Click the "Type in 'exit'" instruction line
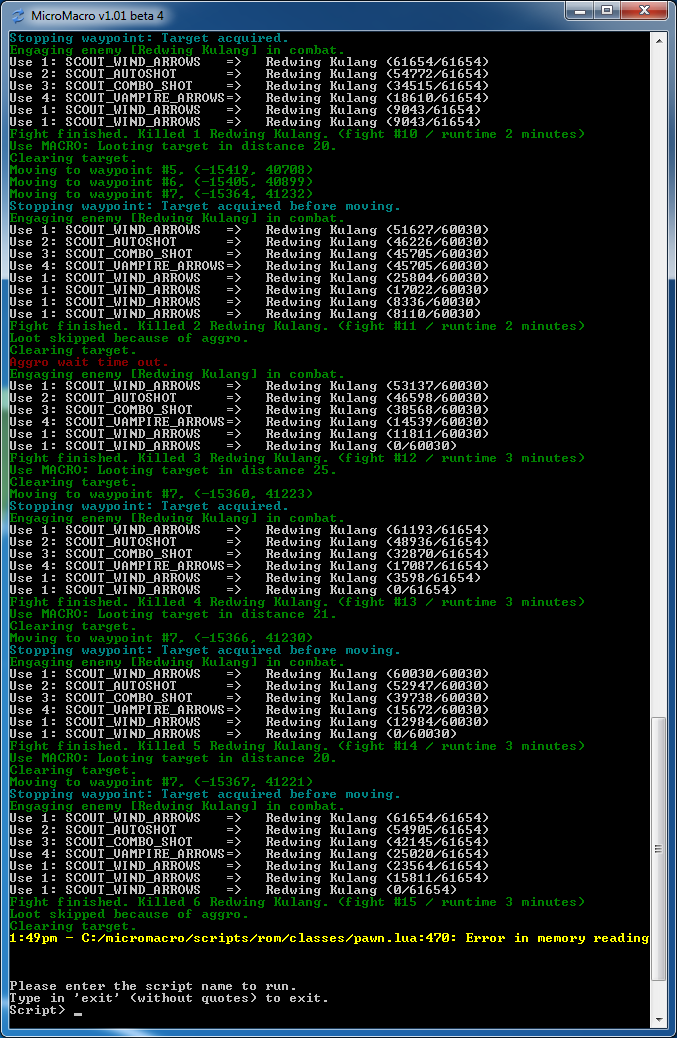The height and width of the screenshot is (1038, 677). click(168, 998)
